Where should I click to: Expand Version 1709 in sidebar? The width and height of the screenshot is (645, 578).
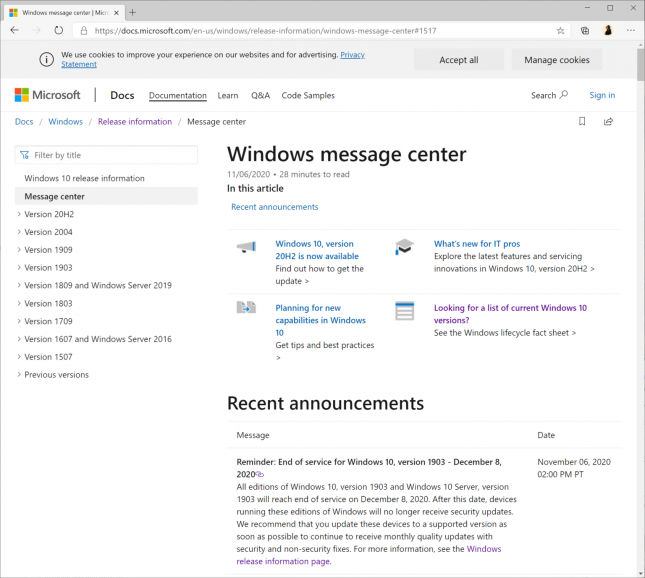(x=19, y=321)
